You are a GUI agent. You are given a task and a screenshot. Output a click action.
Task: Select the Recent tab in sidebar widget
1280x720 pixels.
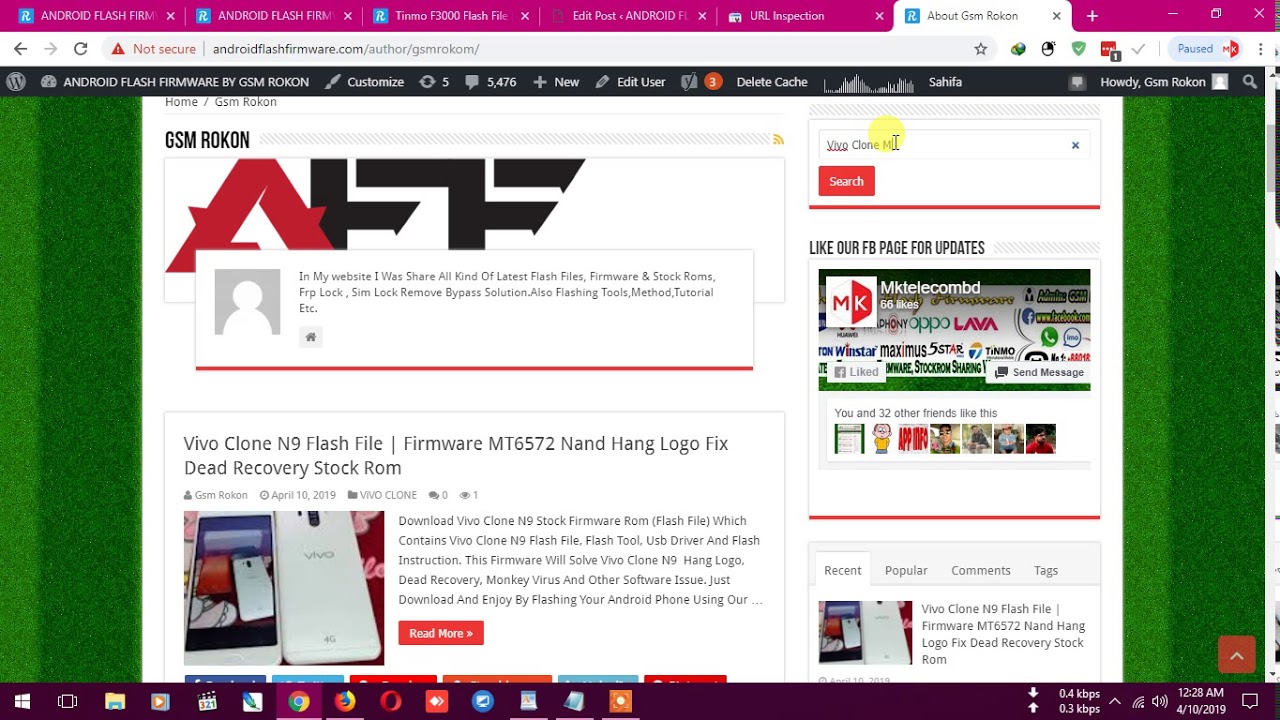842,570
